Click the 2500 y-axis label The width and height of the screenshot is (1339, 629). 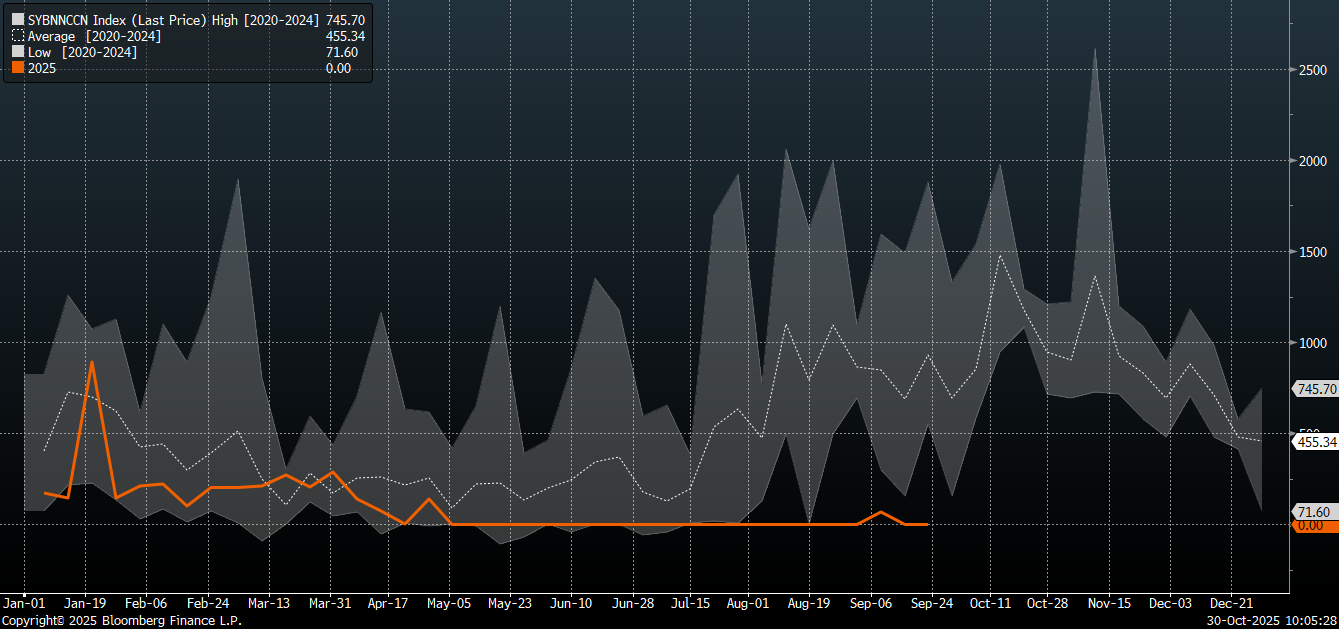pyautogui.click(x=1313, y=70)
